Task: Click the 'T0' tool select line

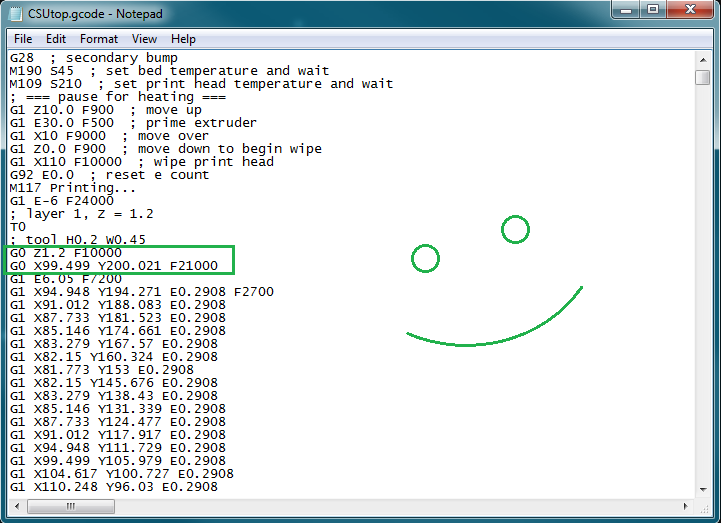Action: point(18,227)
